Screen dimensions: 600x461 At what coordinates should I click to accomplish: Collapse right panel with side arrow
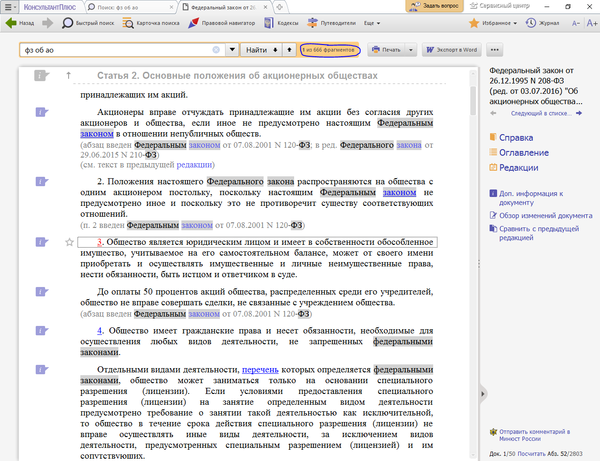[483, 394]
